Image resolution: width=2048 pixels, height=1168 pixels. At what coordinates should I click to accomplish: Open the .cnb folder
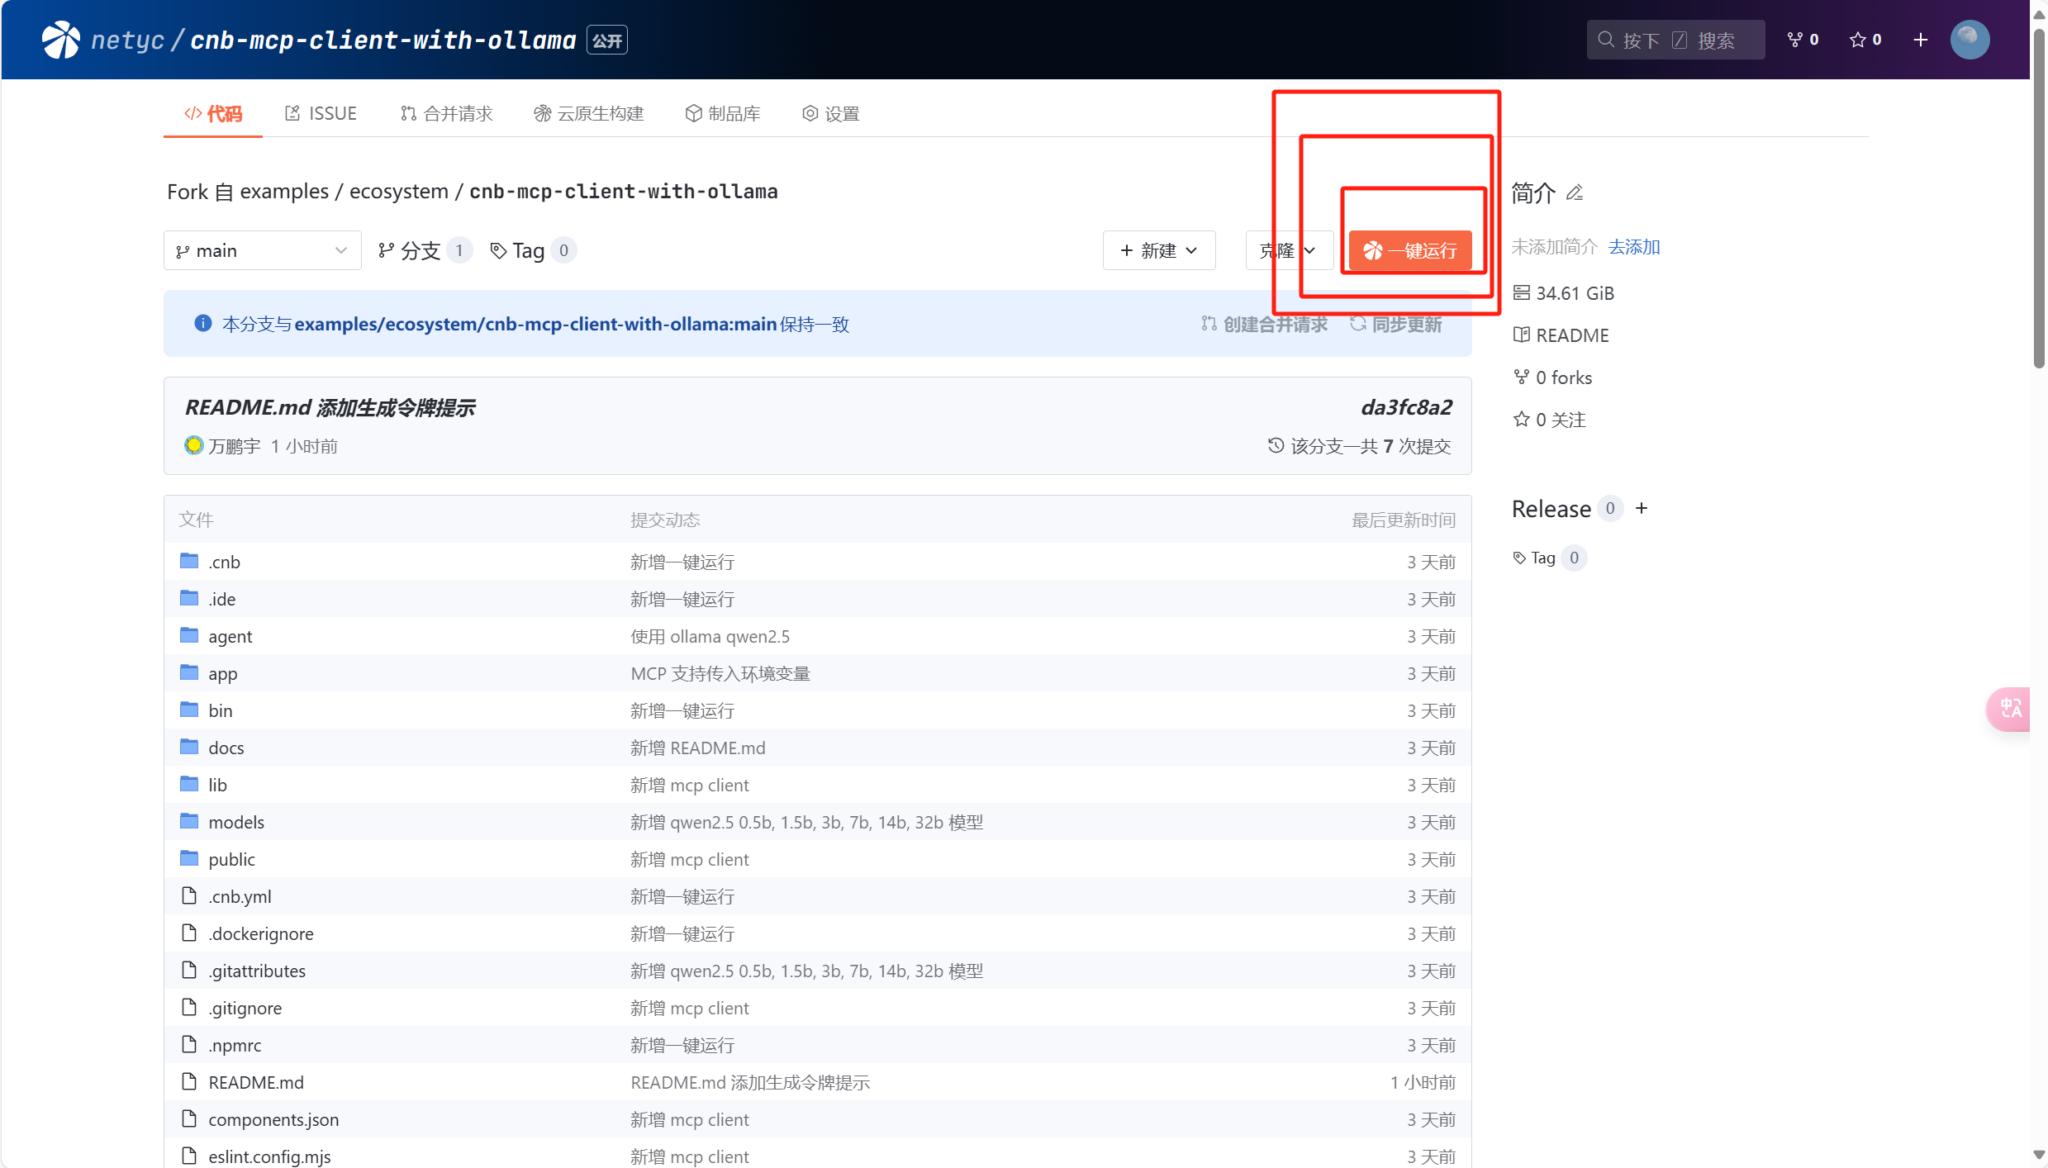coord(224,562)
